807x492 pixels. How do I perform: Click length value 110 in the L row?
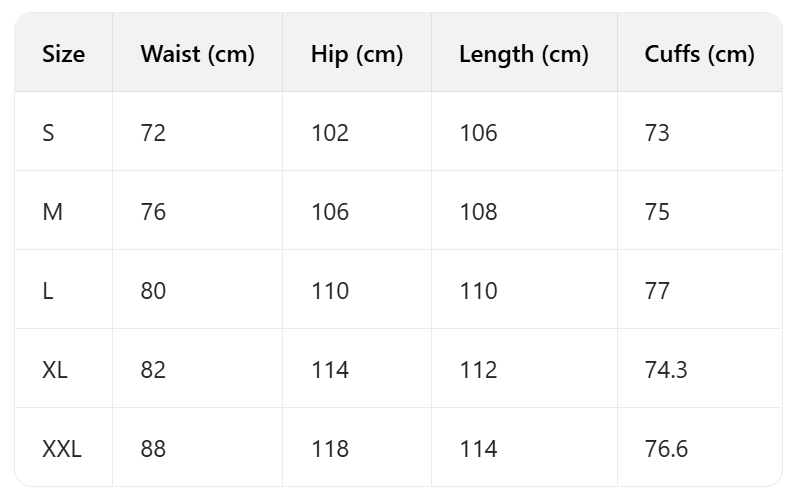(478, 291)
